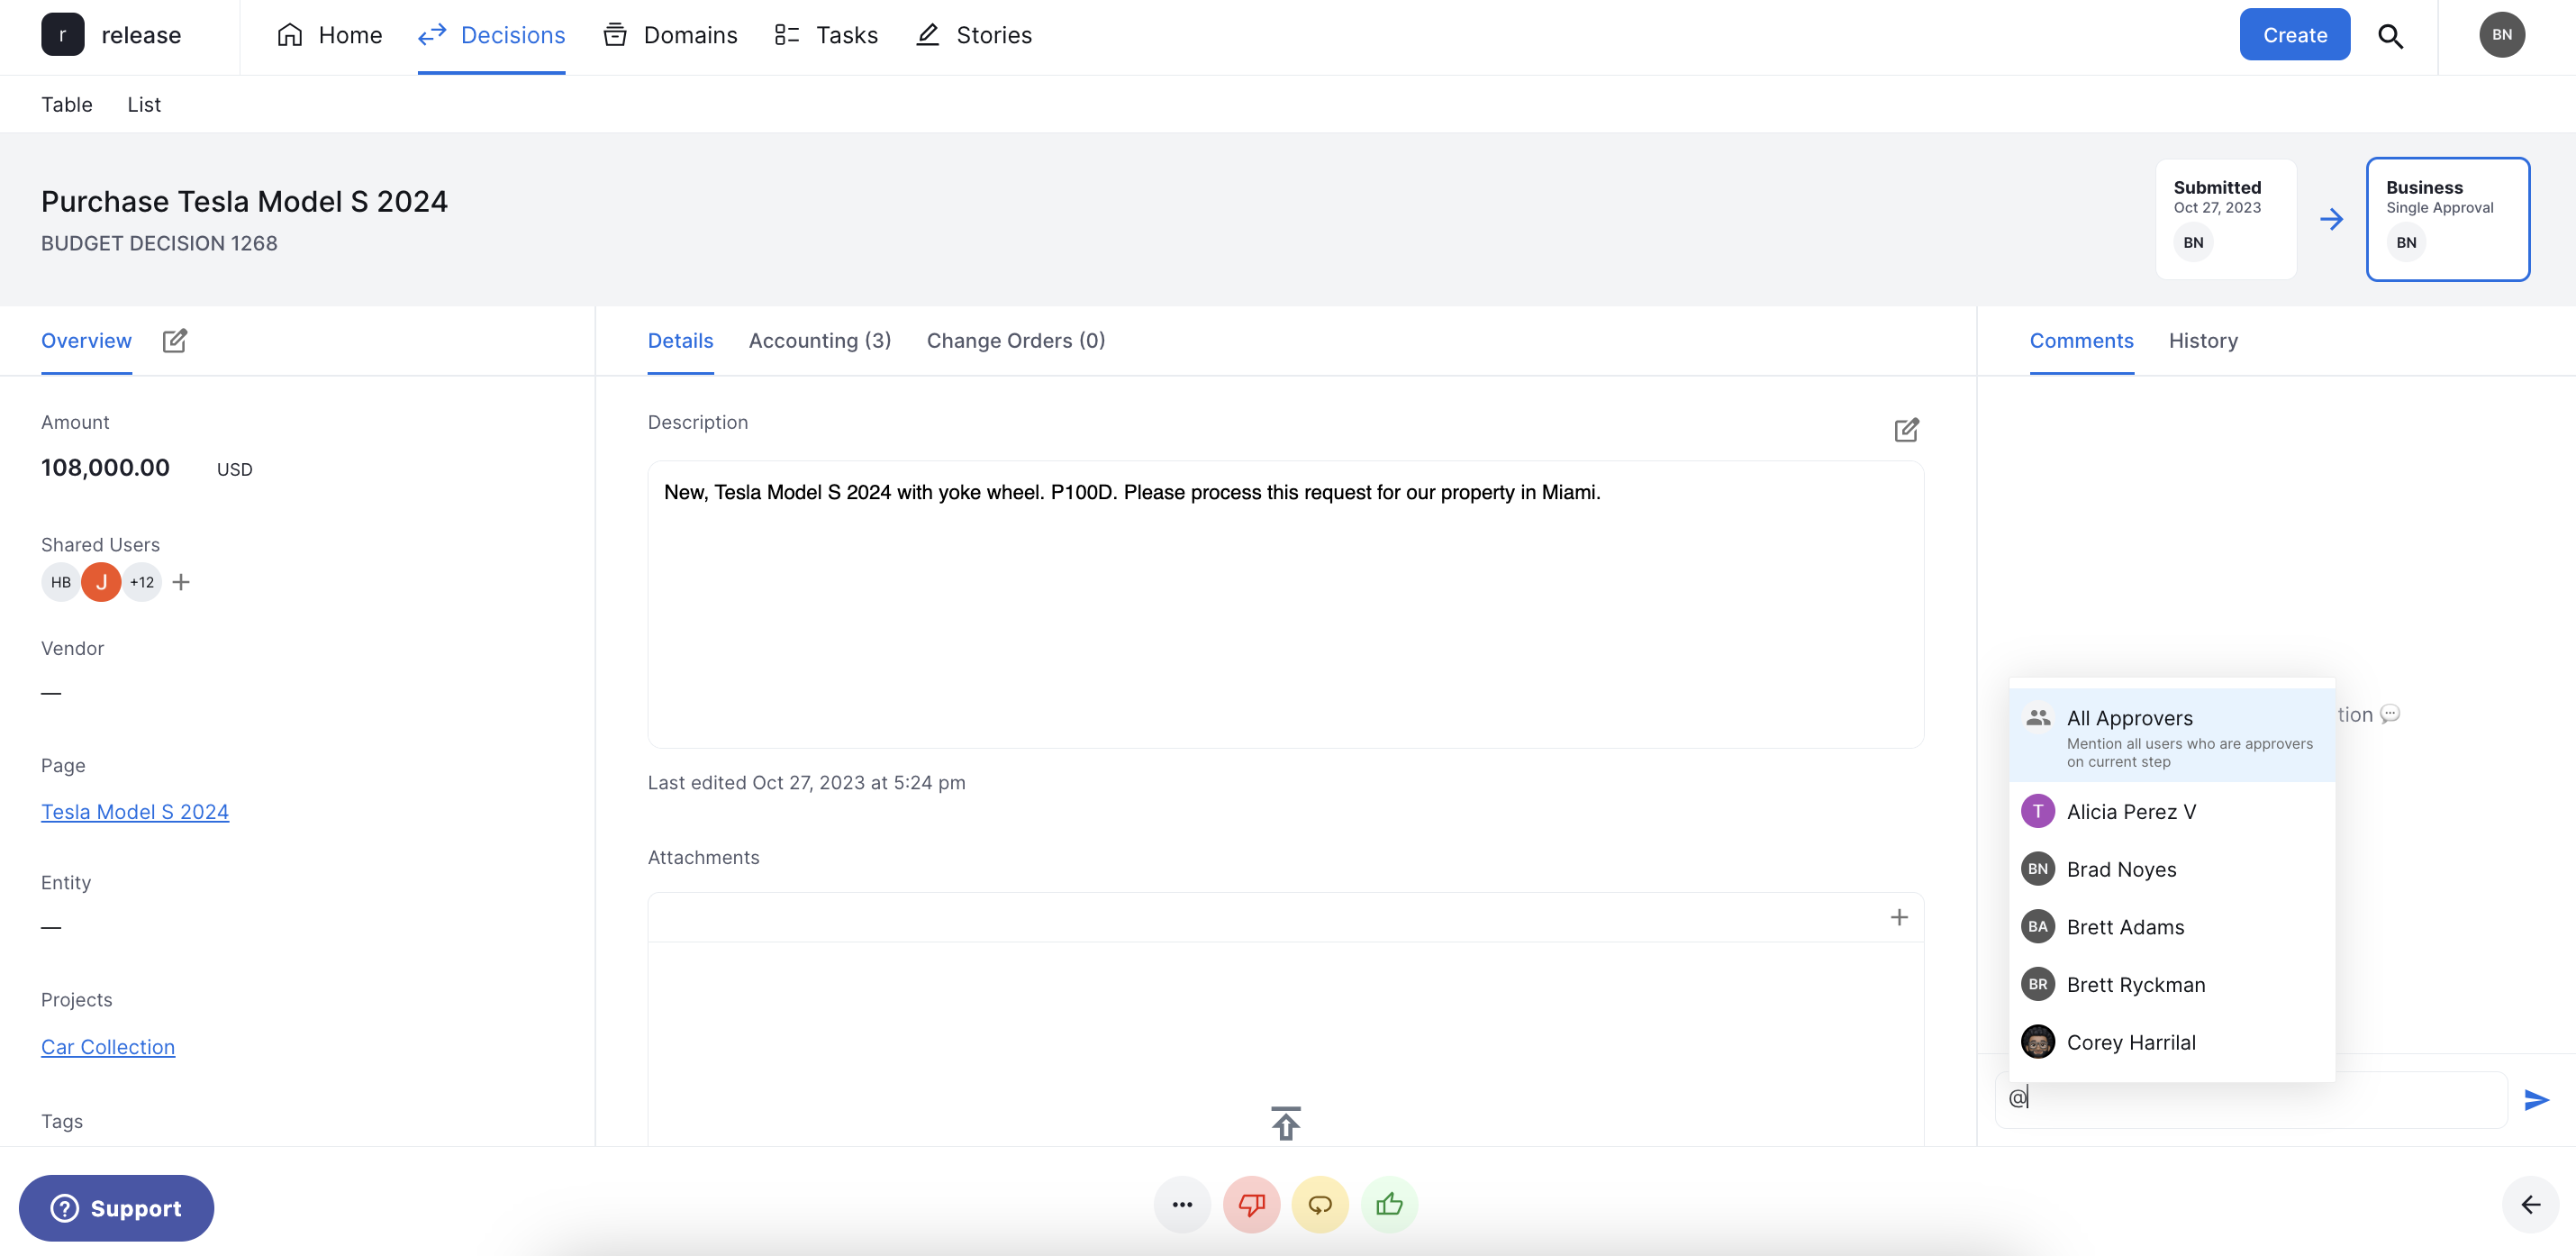This screenshot has height=1256, width=2576.
Task: Click the release workspace logo icon
Action: click(62, 35)
